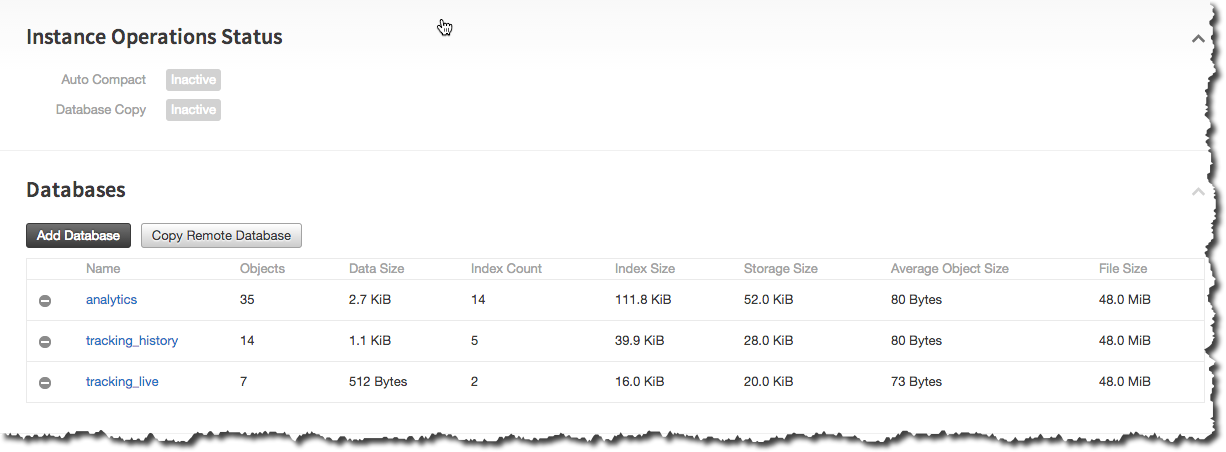
Task: Click the Index Size column header
Action: tap(645, 269)
